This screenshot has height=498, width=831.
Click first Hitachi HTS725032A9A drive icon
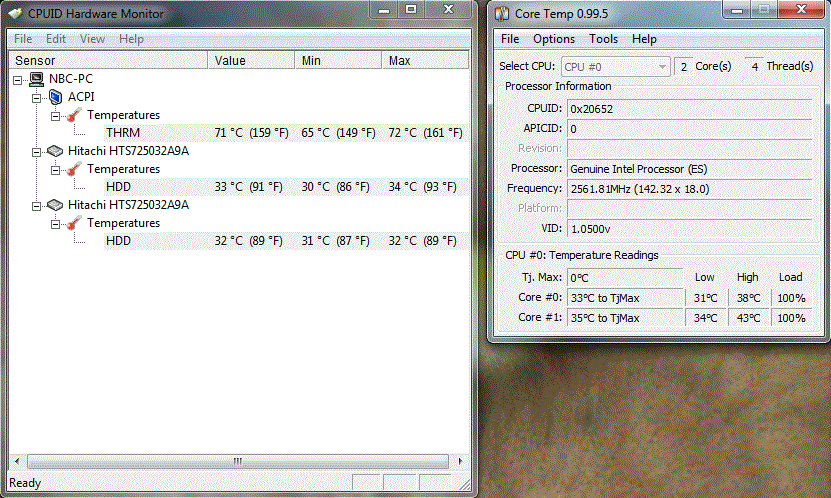[x=55, y=151]
